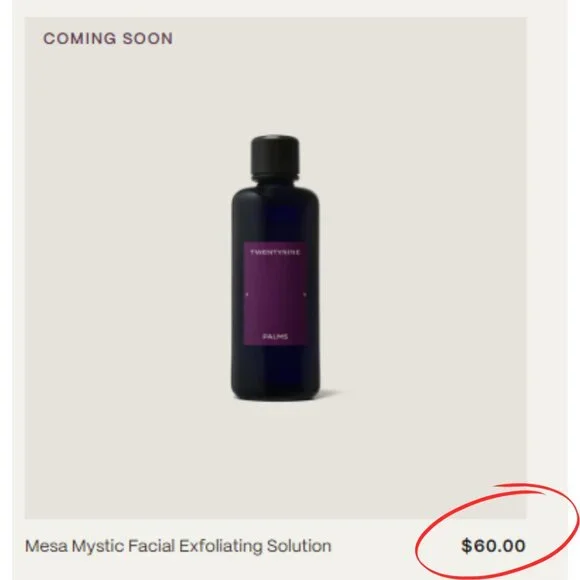Click the right dot marker on label
Image resolution: width=580 pixels, height=580 pixels.
point(304,294)
